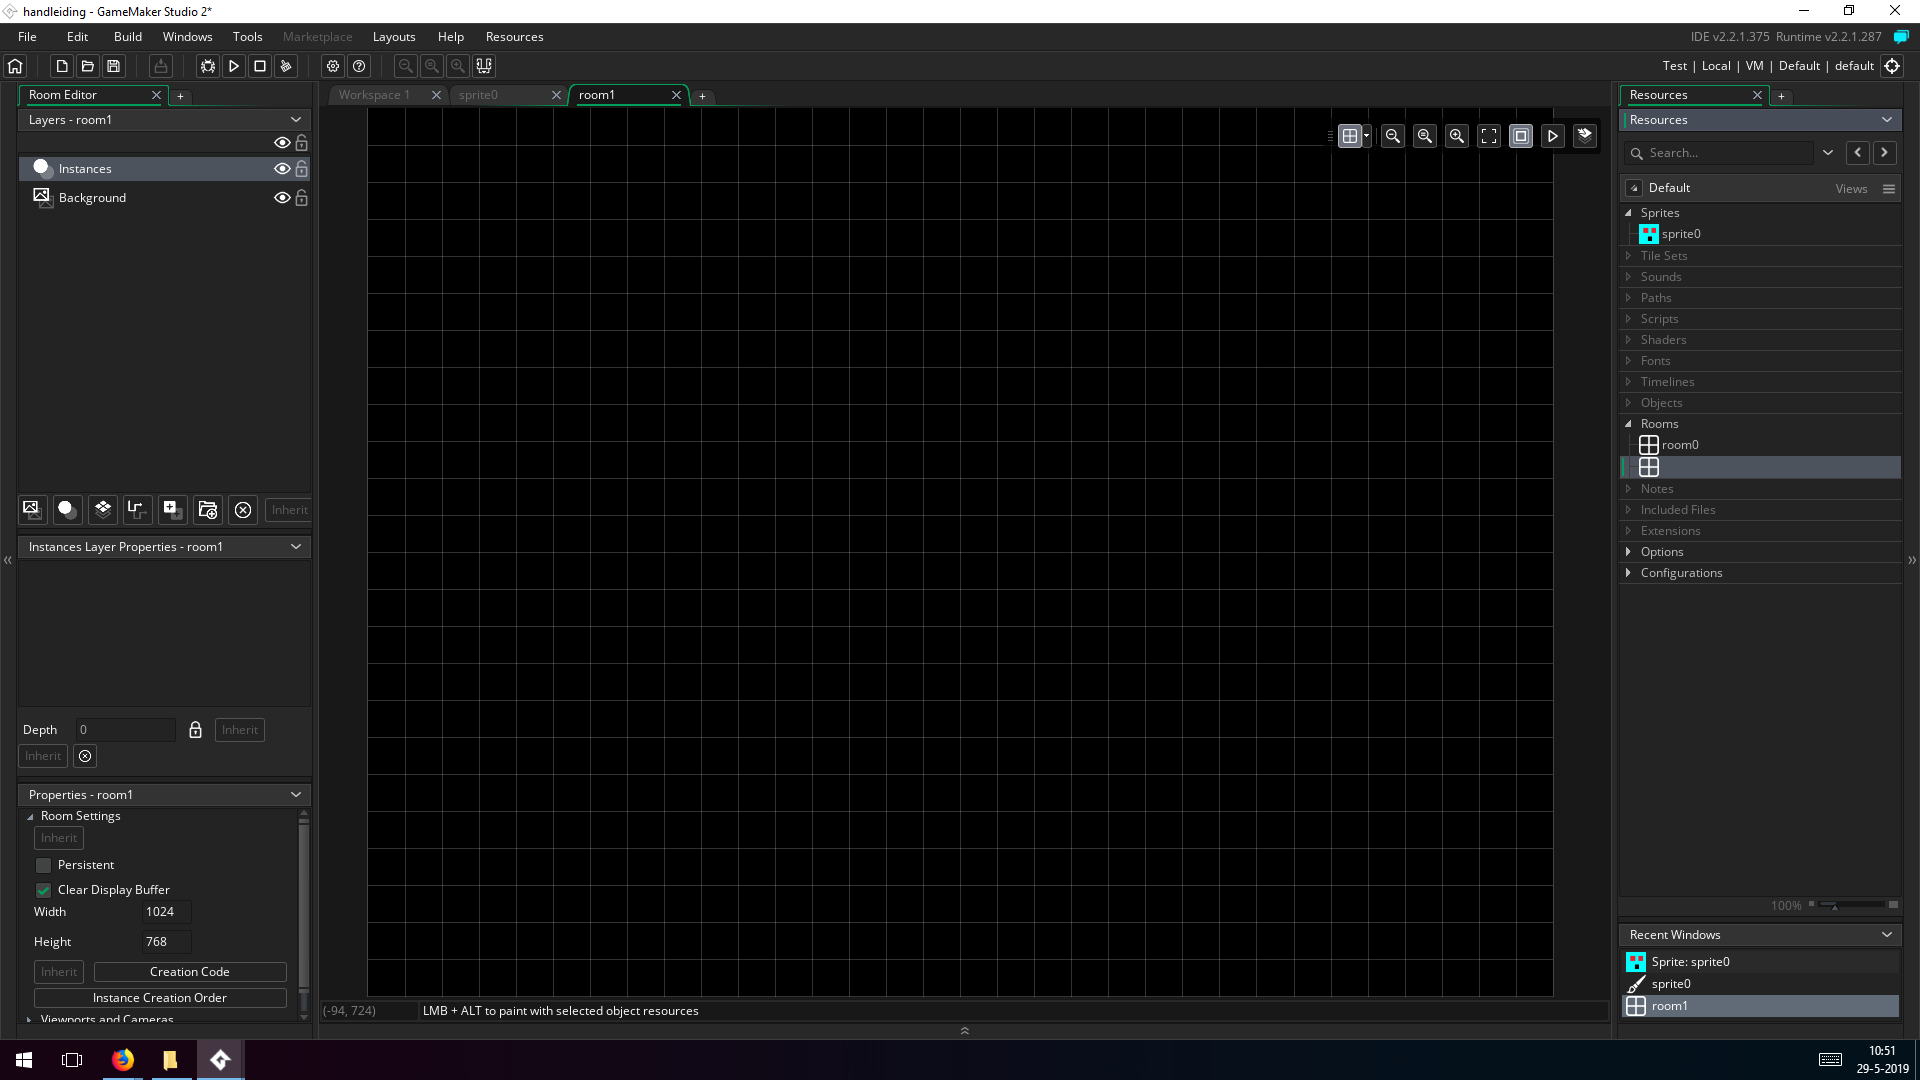Click the Debug bug icon in toolbar
This screenshot has width=1920, height=1080.
(208, 66)
